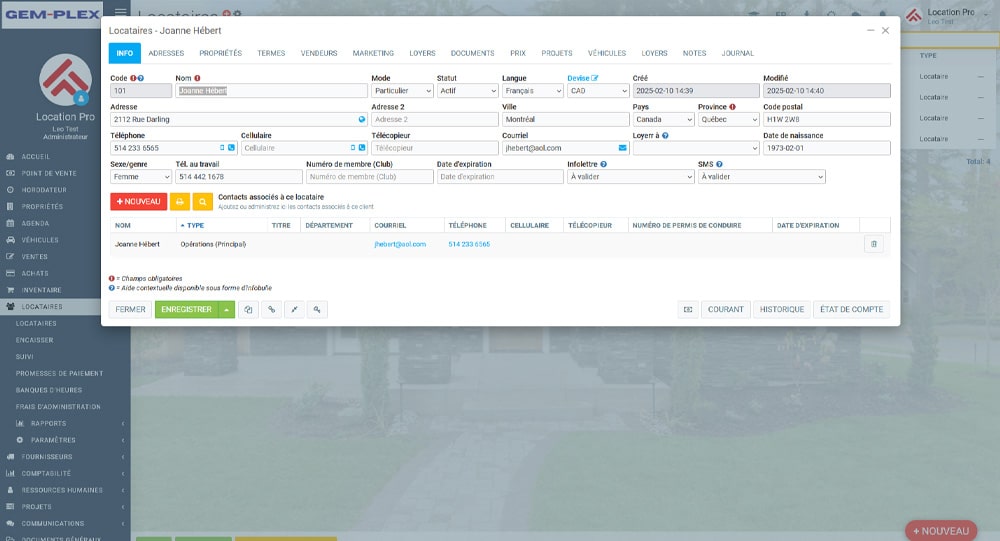Click the edit icon next to Devise
Image resolution: width=1000 pixels, height=541 pixels.
pyautogui.click(x=596, y=78)
